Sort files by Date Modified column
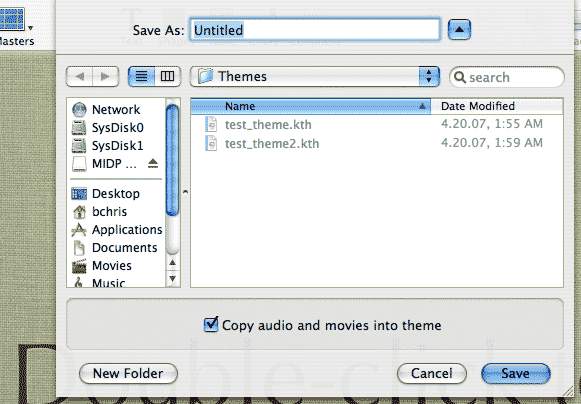Image resolution: width=581 pixels, height=404 pixels. (x=497, y=106)
